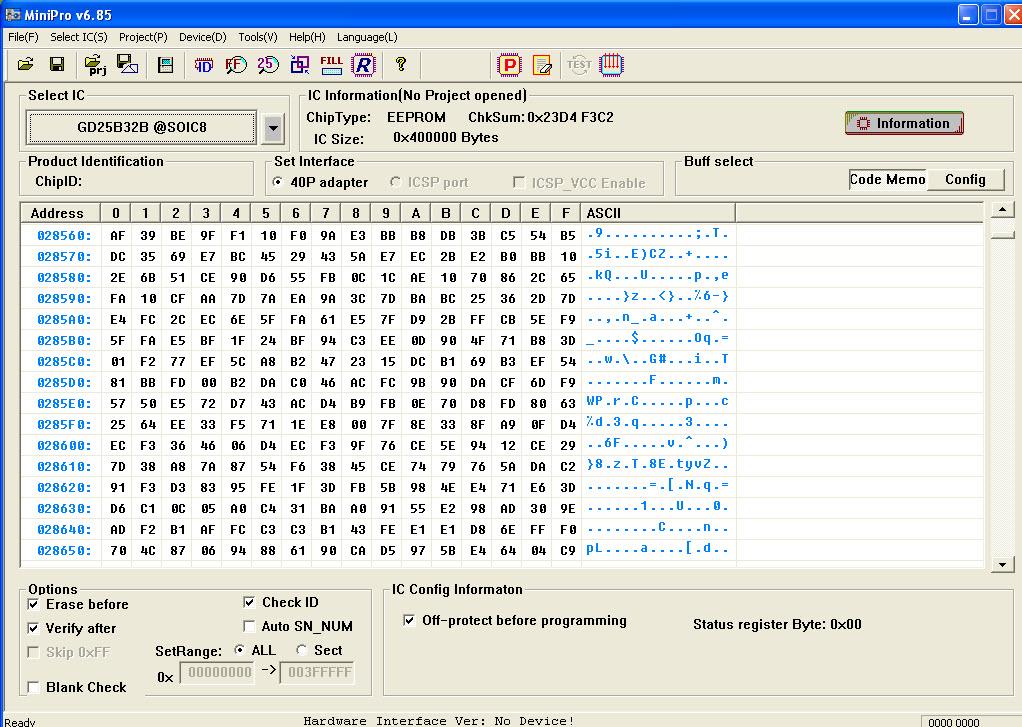The width and height of the screenshot is (1022, 727).
Task: Click the 25 flash detect magnifier icon
Action: point(268,65)
